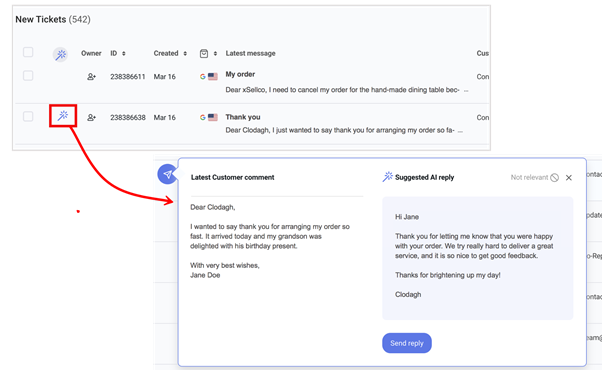Screen dimensions: 602x370
Task: Click the Suggested AI reply heading
Action: [x=424, y=177]
